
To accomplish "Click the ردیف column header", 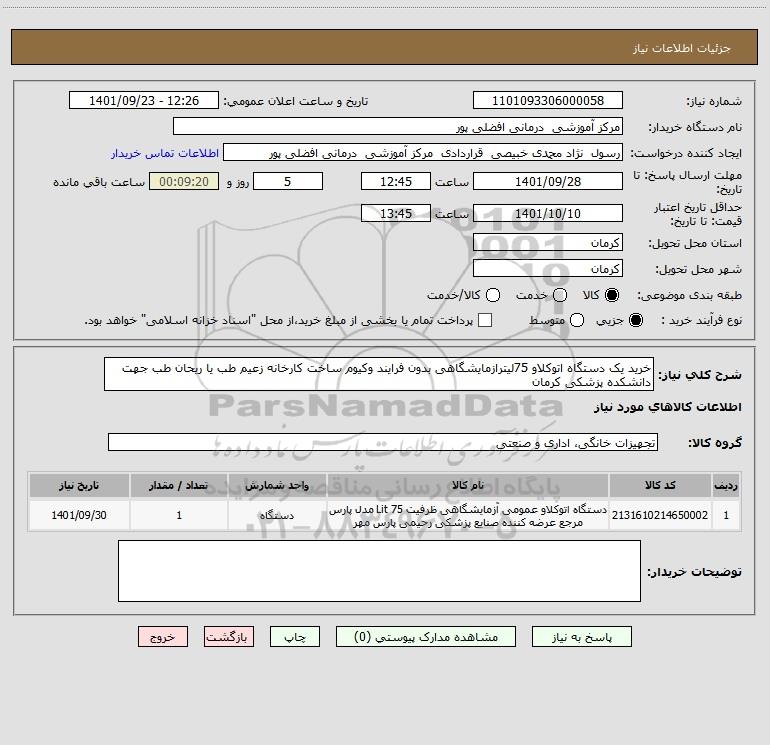I will 726,485.
